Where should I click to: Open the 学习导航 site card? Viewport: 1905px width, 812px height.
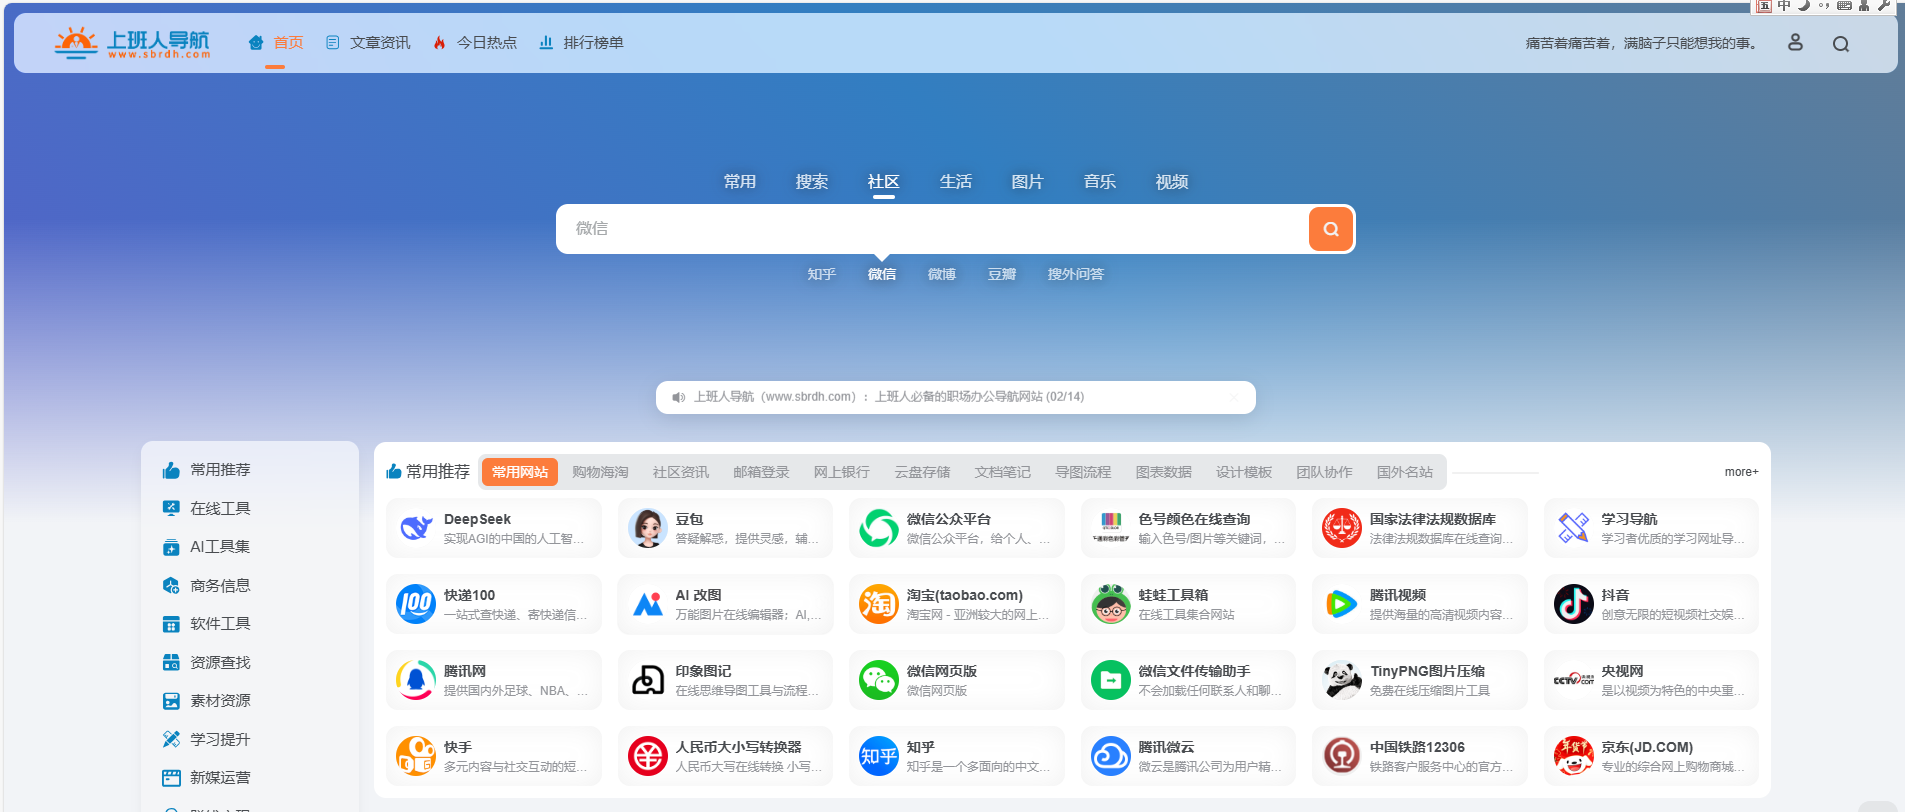[1651, 528]
